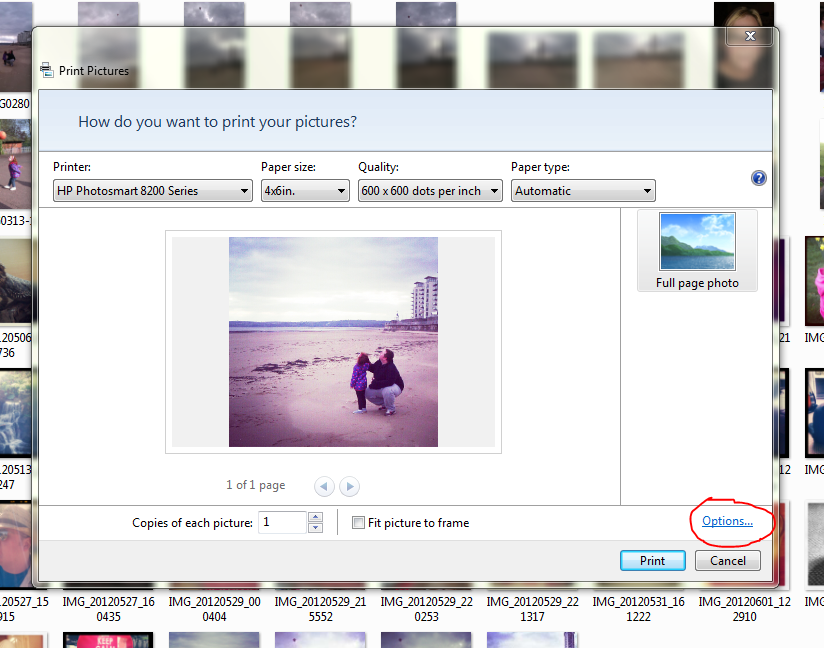Enable Fit picture to frame checkbox

pyautogui.click(x=358, y=522)
